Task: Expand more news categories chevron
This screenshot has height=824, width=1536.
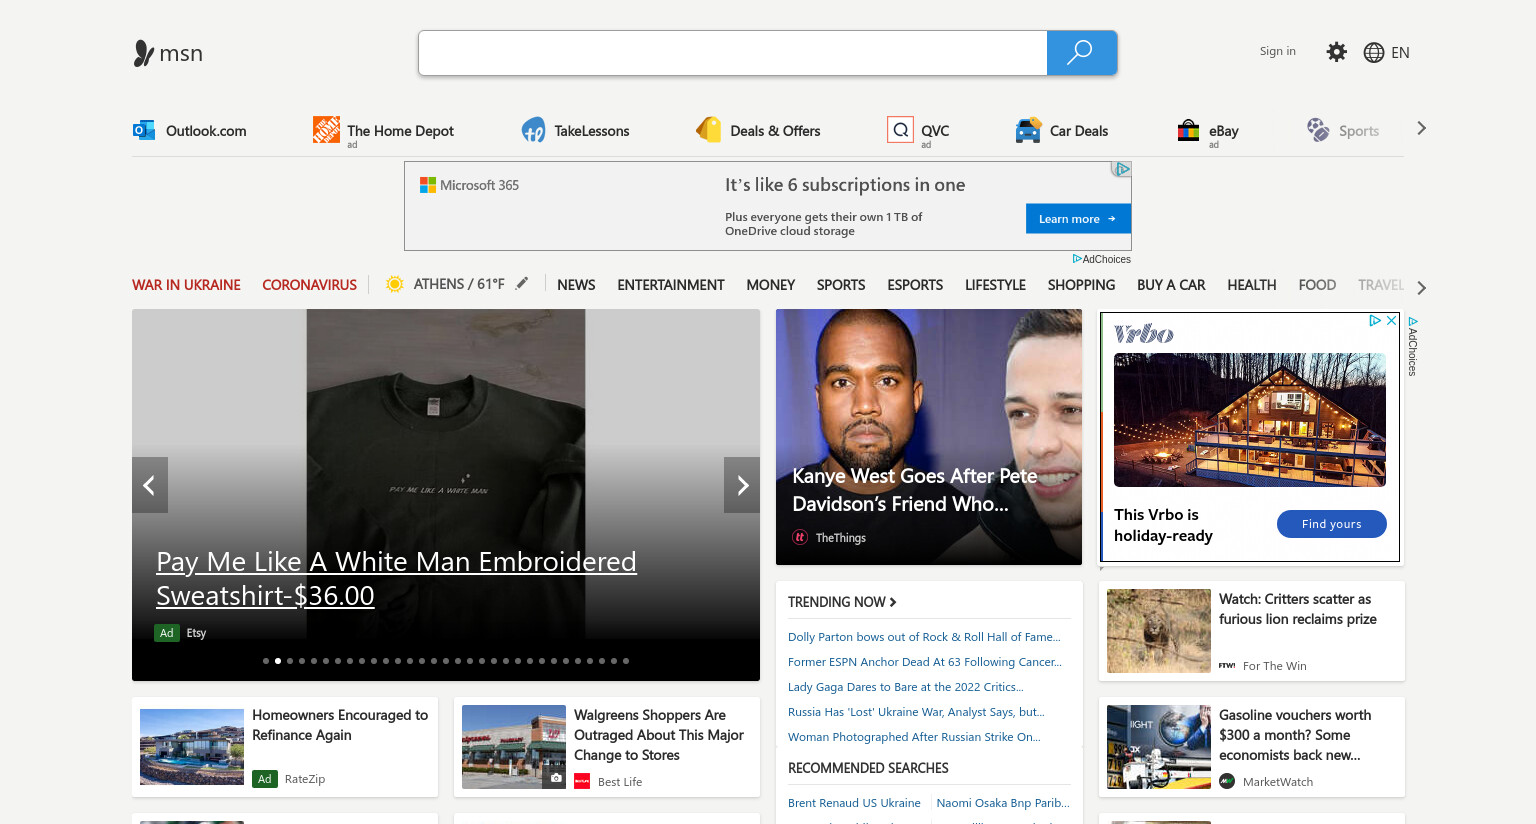Action: [1421, 287]
